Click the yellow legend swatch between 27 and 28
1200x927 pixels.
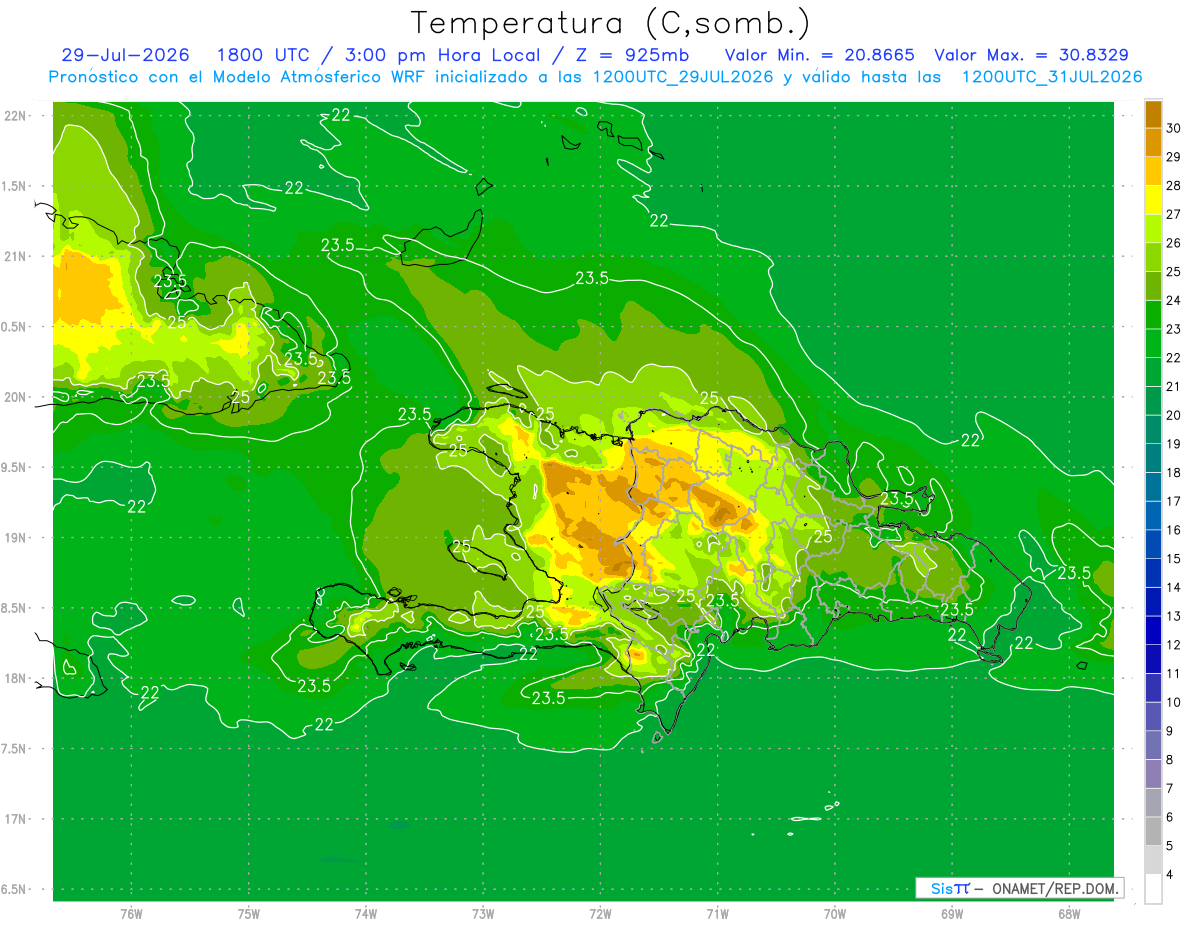tap(1153, 199)
